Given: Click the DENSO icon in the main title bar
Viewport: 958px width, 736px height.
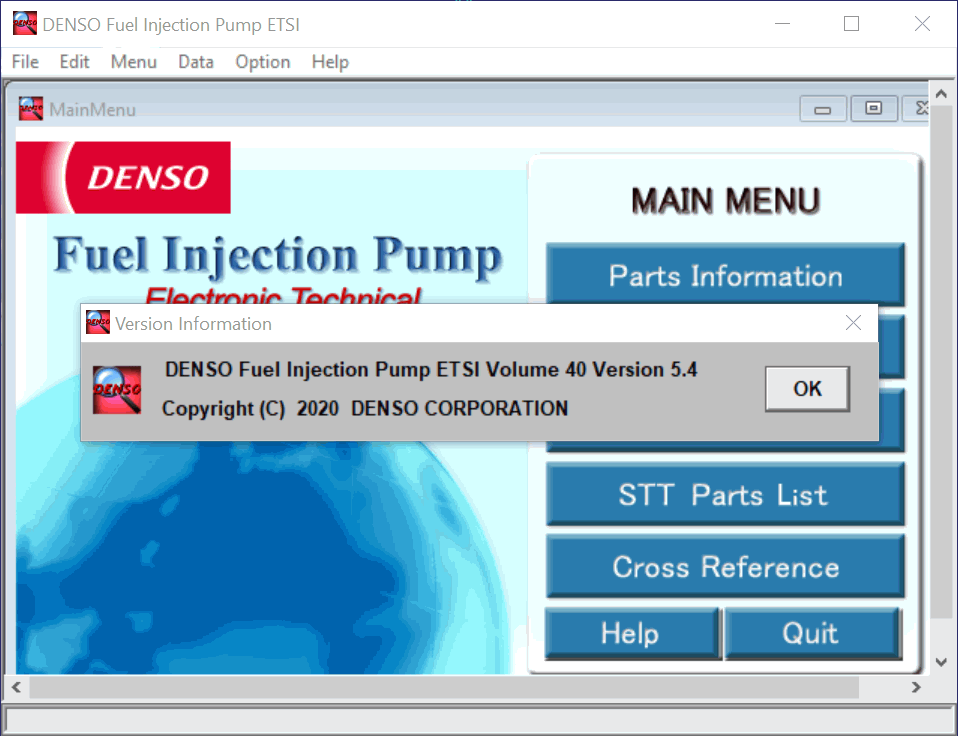Looking at the screenshot, I should [x=23, y=22].
